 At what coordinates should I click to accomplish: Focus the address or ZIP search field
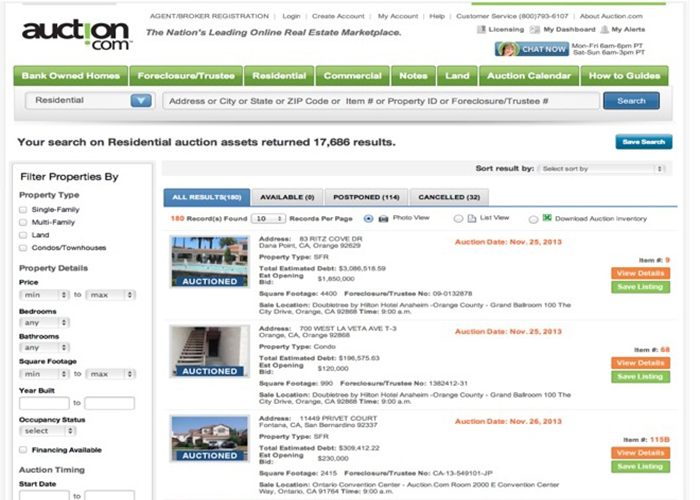381,101
